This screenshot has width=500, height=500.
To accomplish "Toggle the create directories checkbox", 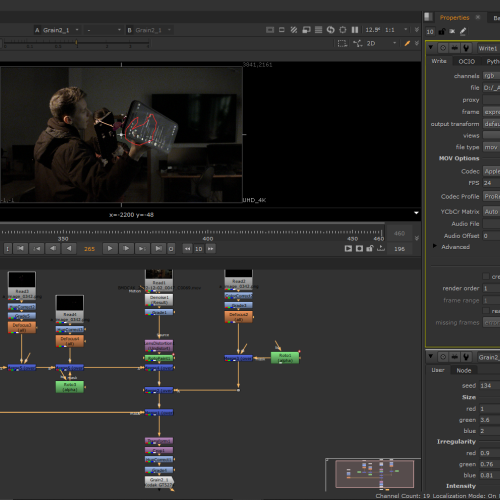I will point(486,276).
